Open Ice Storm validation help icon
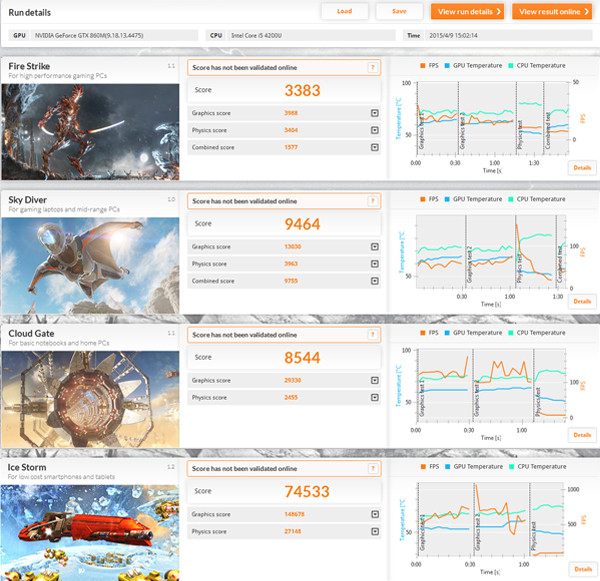This screenshot has width=600, height=581. (372, 468)
